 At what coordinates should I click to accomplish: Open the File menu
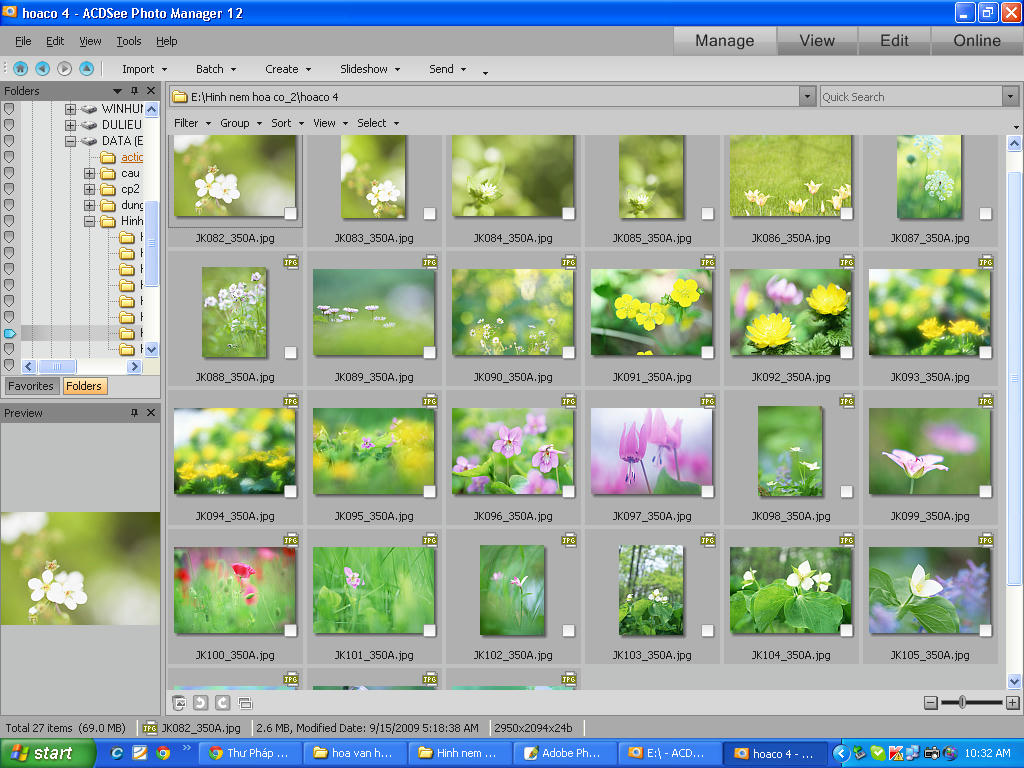(23, 41)
